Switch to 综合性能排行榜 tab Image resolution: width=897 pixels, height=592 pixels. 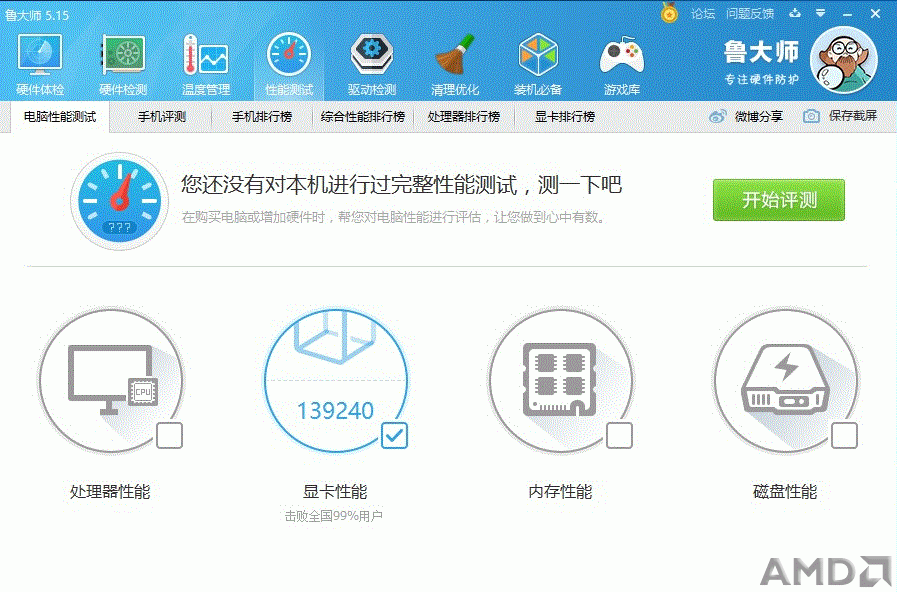click(x=363, y=117)
